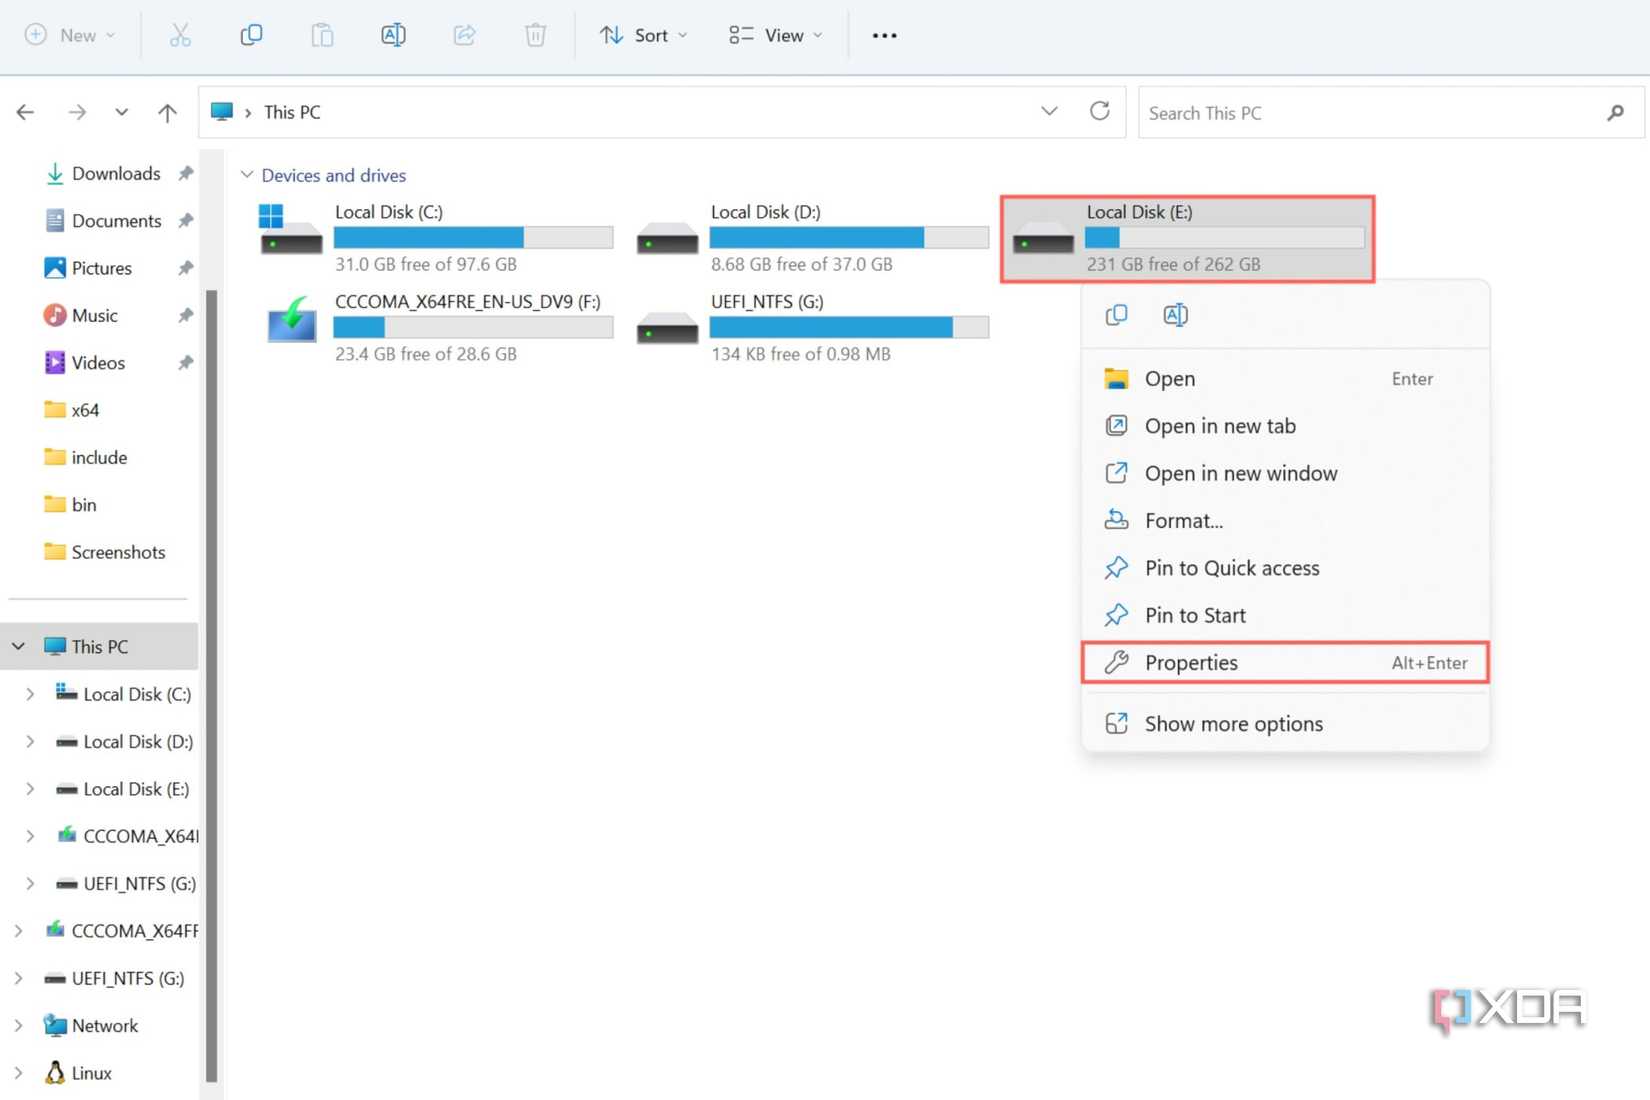The width and height of the screenshot is (1650, 1100).
Task: Select the UEFI_NTFS (G:) drive tile
Action: tap(812, 328)
